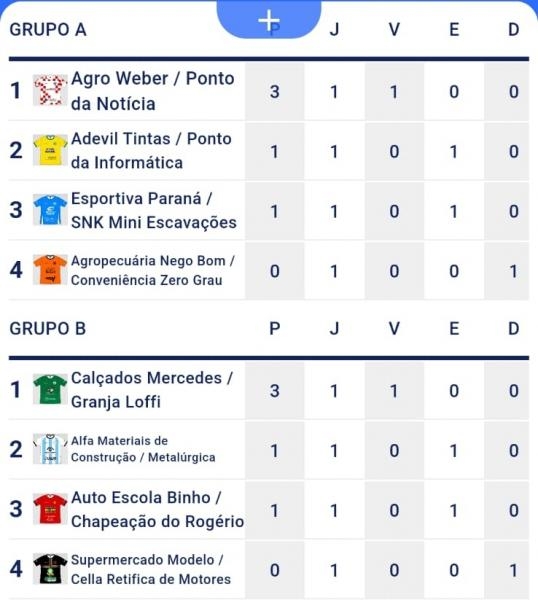Image resolution: width=538 pixels, height=600 pixels.
Task: Select the GRUPO B header
Action: (48, 329)
